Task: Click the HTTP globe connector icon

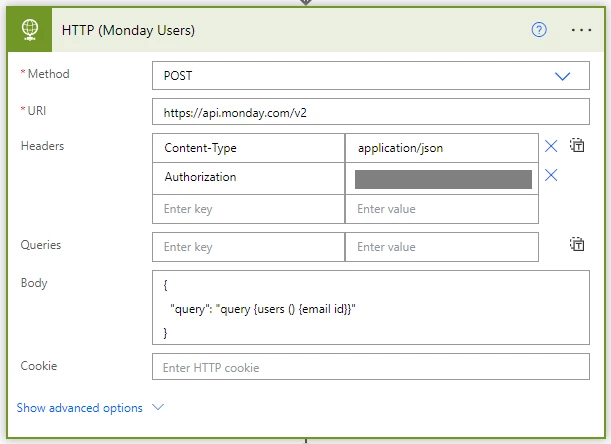Action: click(x=30, y=30)
